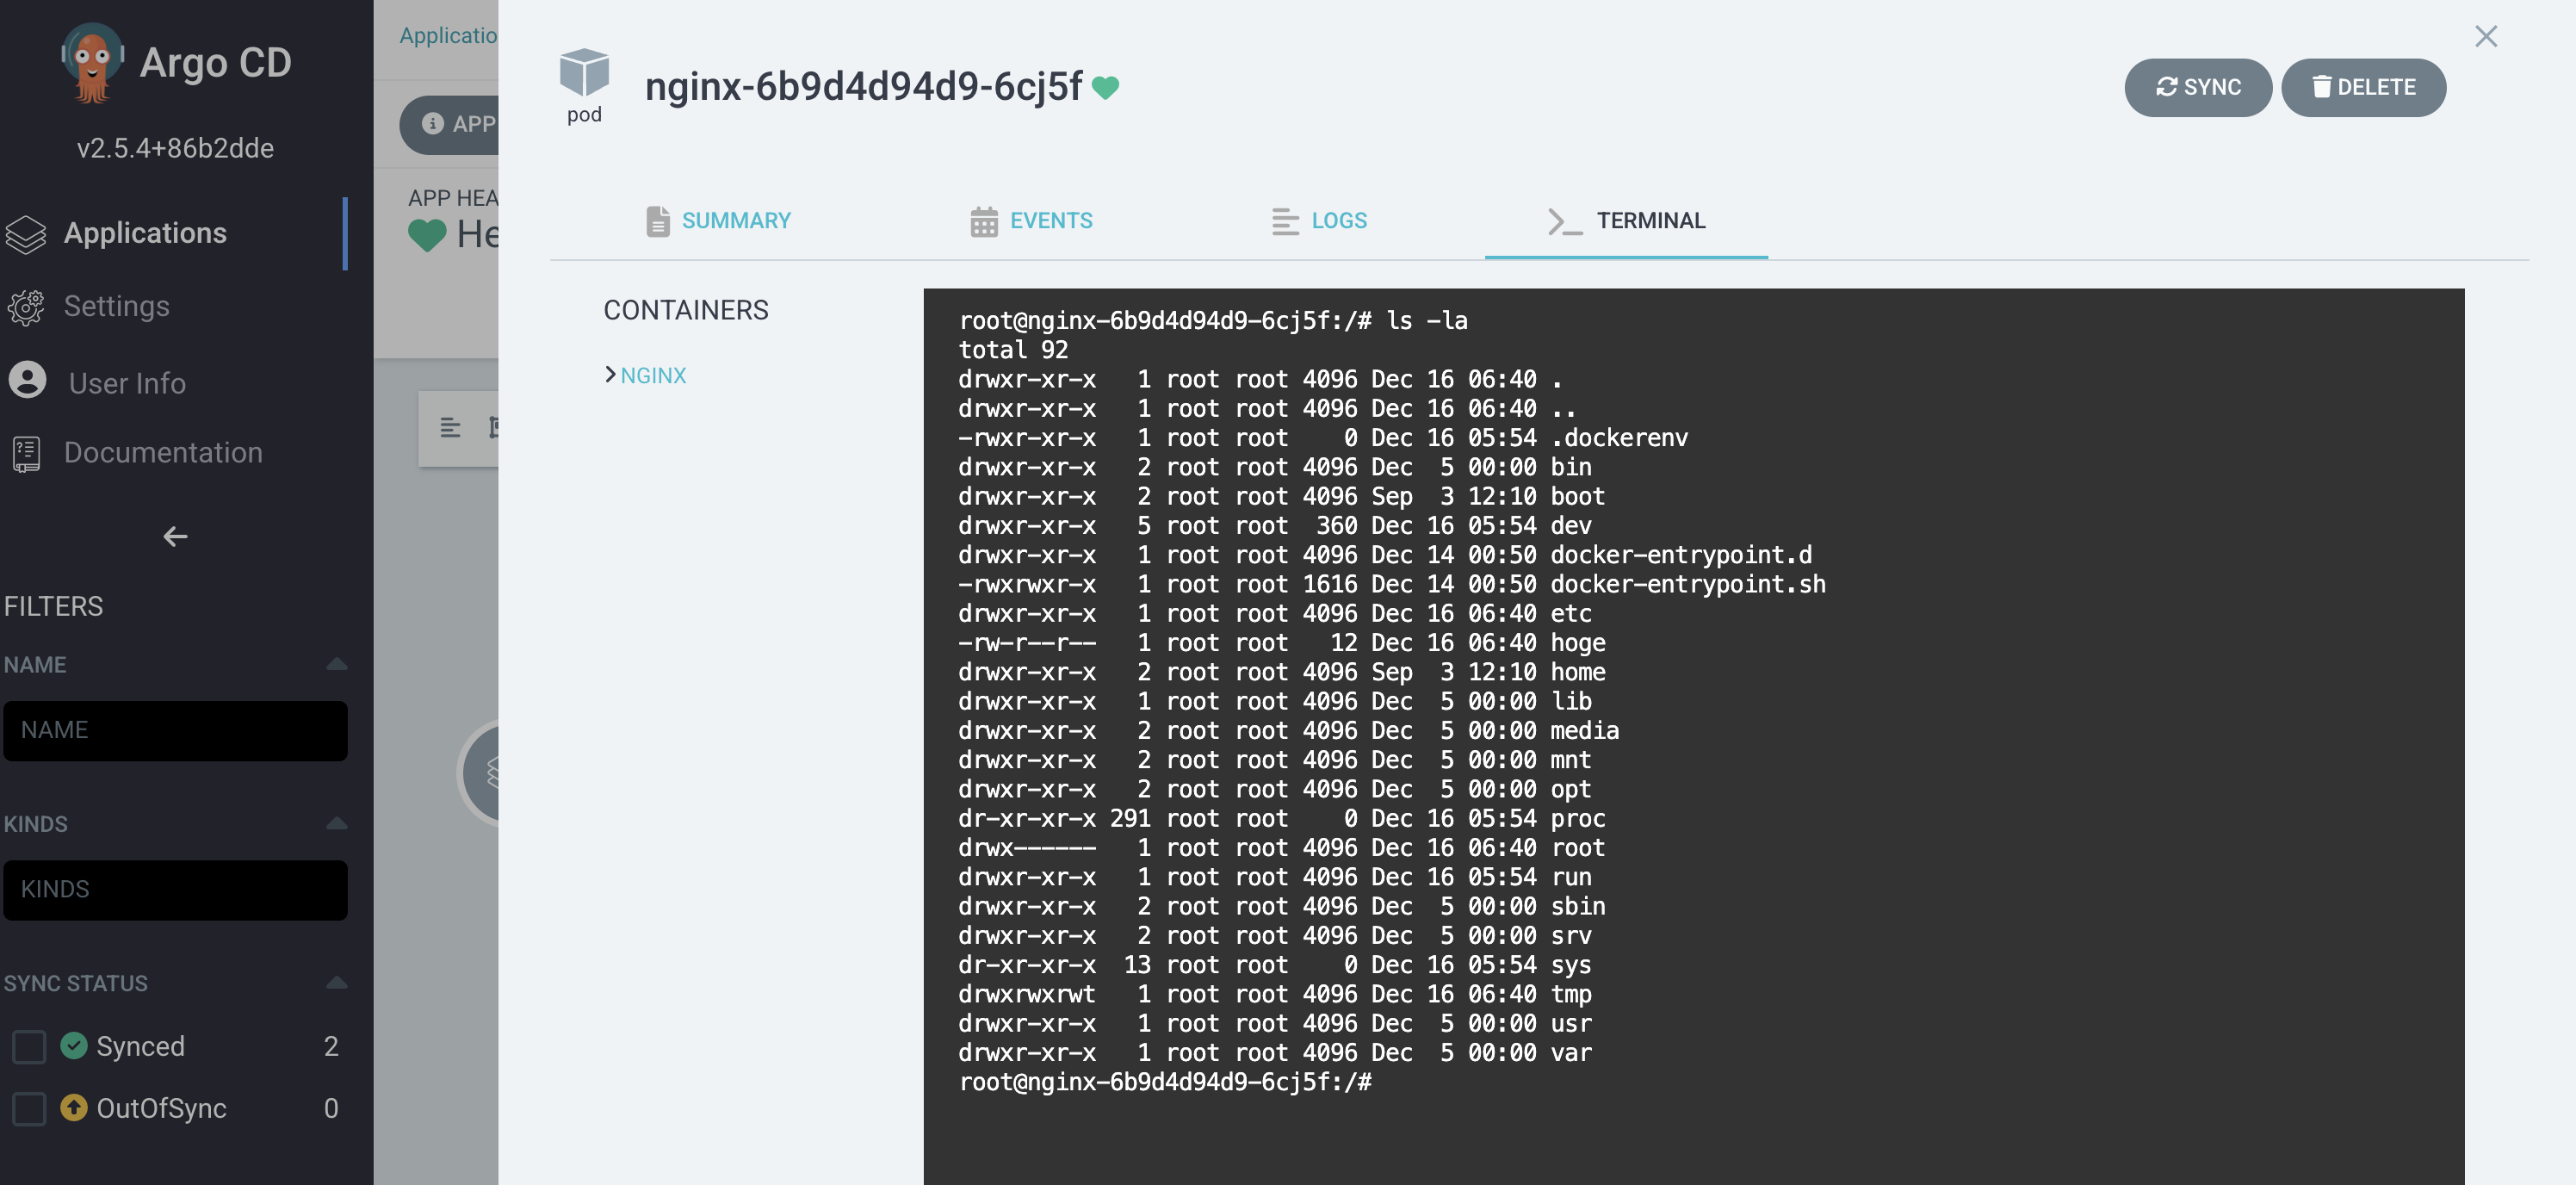2576x1185 pixels.
Task: Open the SUMMARY tab
Action: pos(718,220)
